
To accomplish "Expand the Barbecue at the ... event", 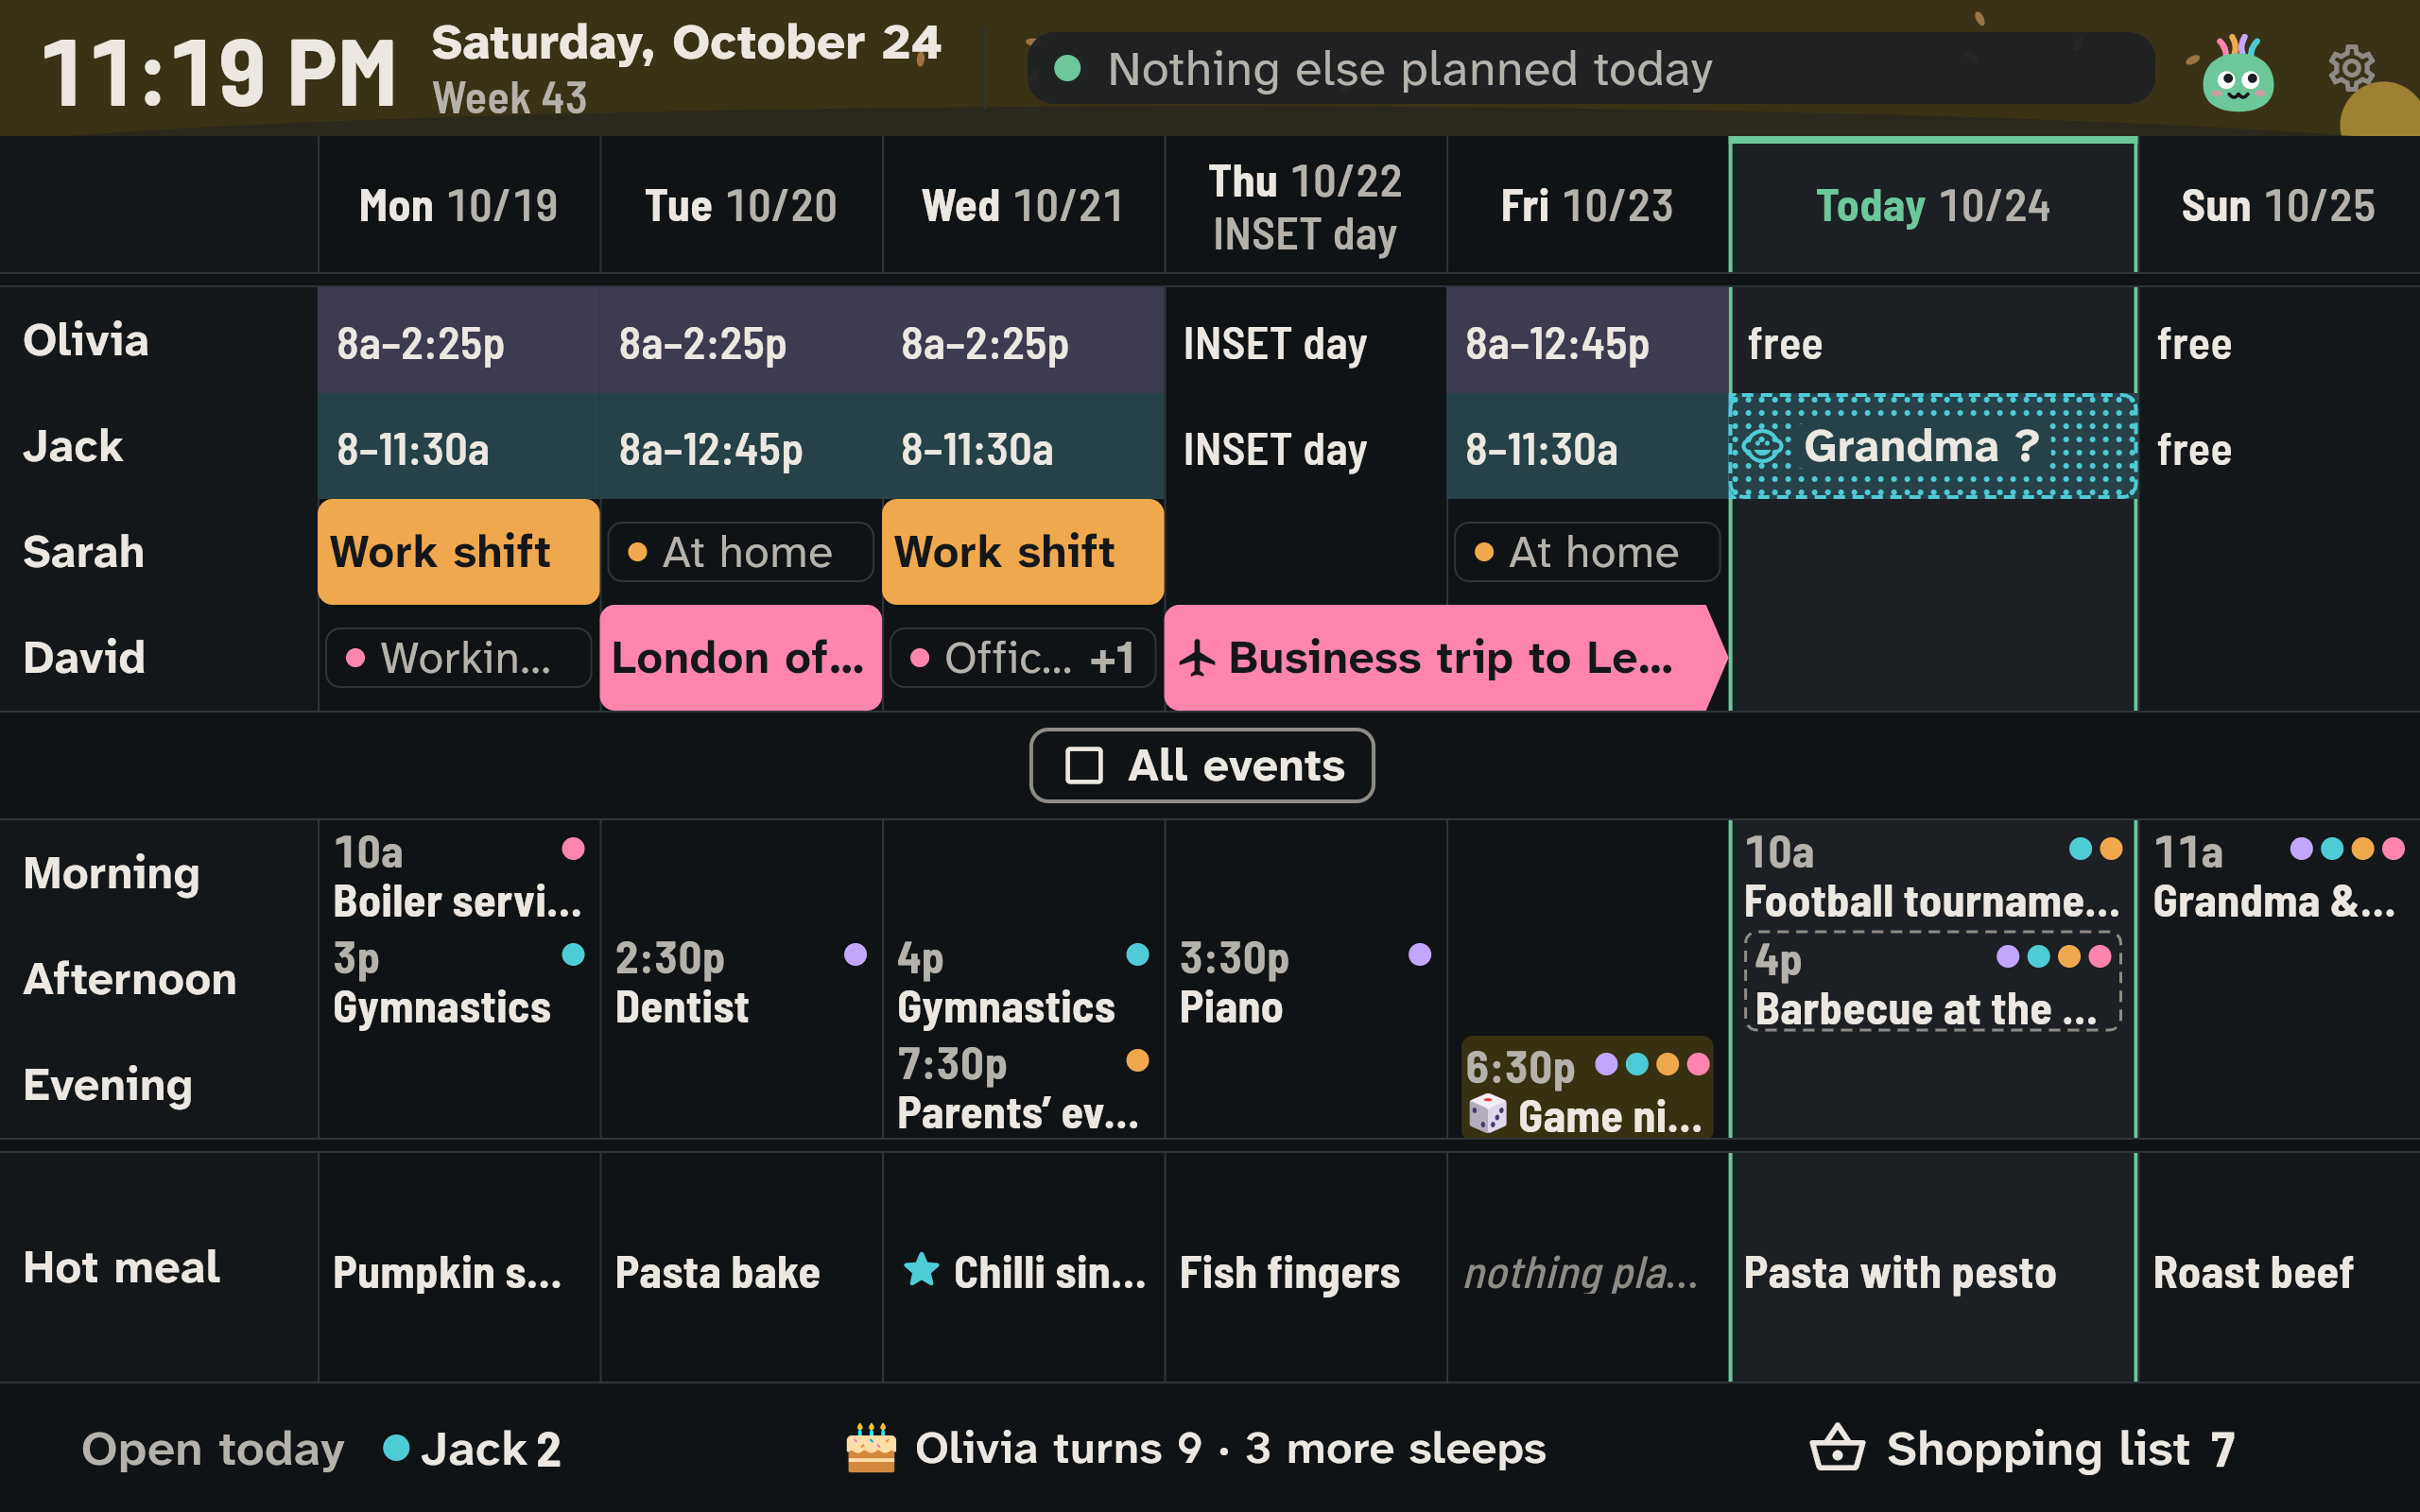I will (x=1932, y=982).
